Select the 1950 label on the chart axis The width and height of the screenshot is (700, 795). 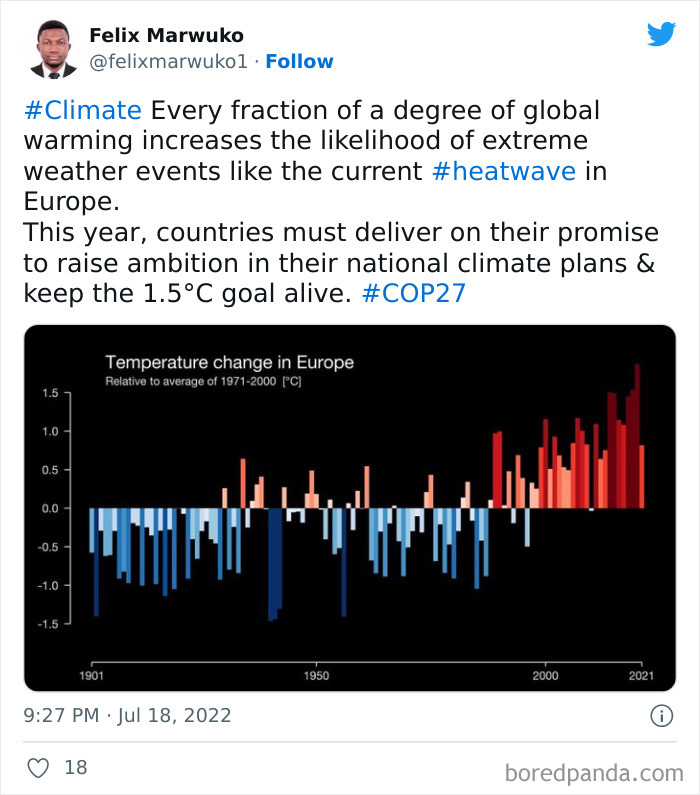(317, 676)
